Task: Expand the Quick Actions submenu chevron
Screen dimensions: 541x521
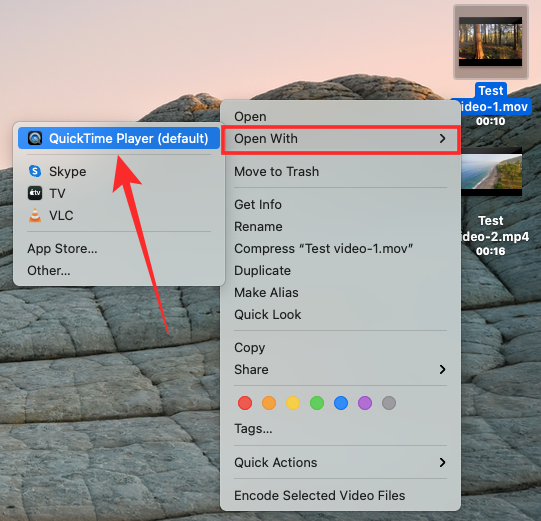Action: pyautogui.click(x=443, y=463)
